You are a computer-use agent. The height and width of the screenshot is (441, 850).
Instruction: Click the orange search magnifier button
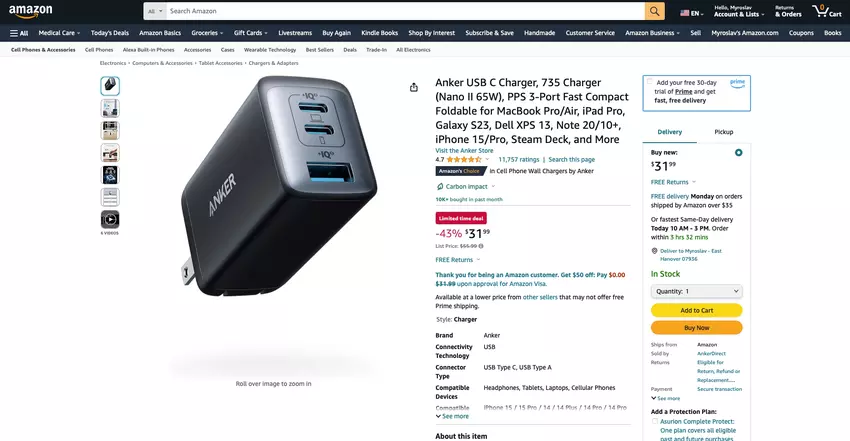[654, 11]
